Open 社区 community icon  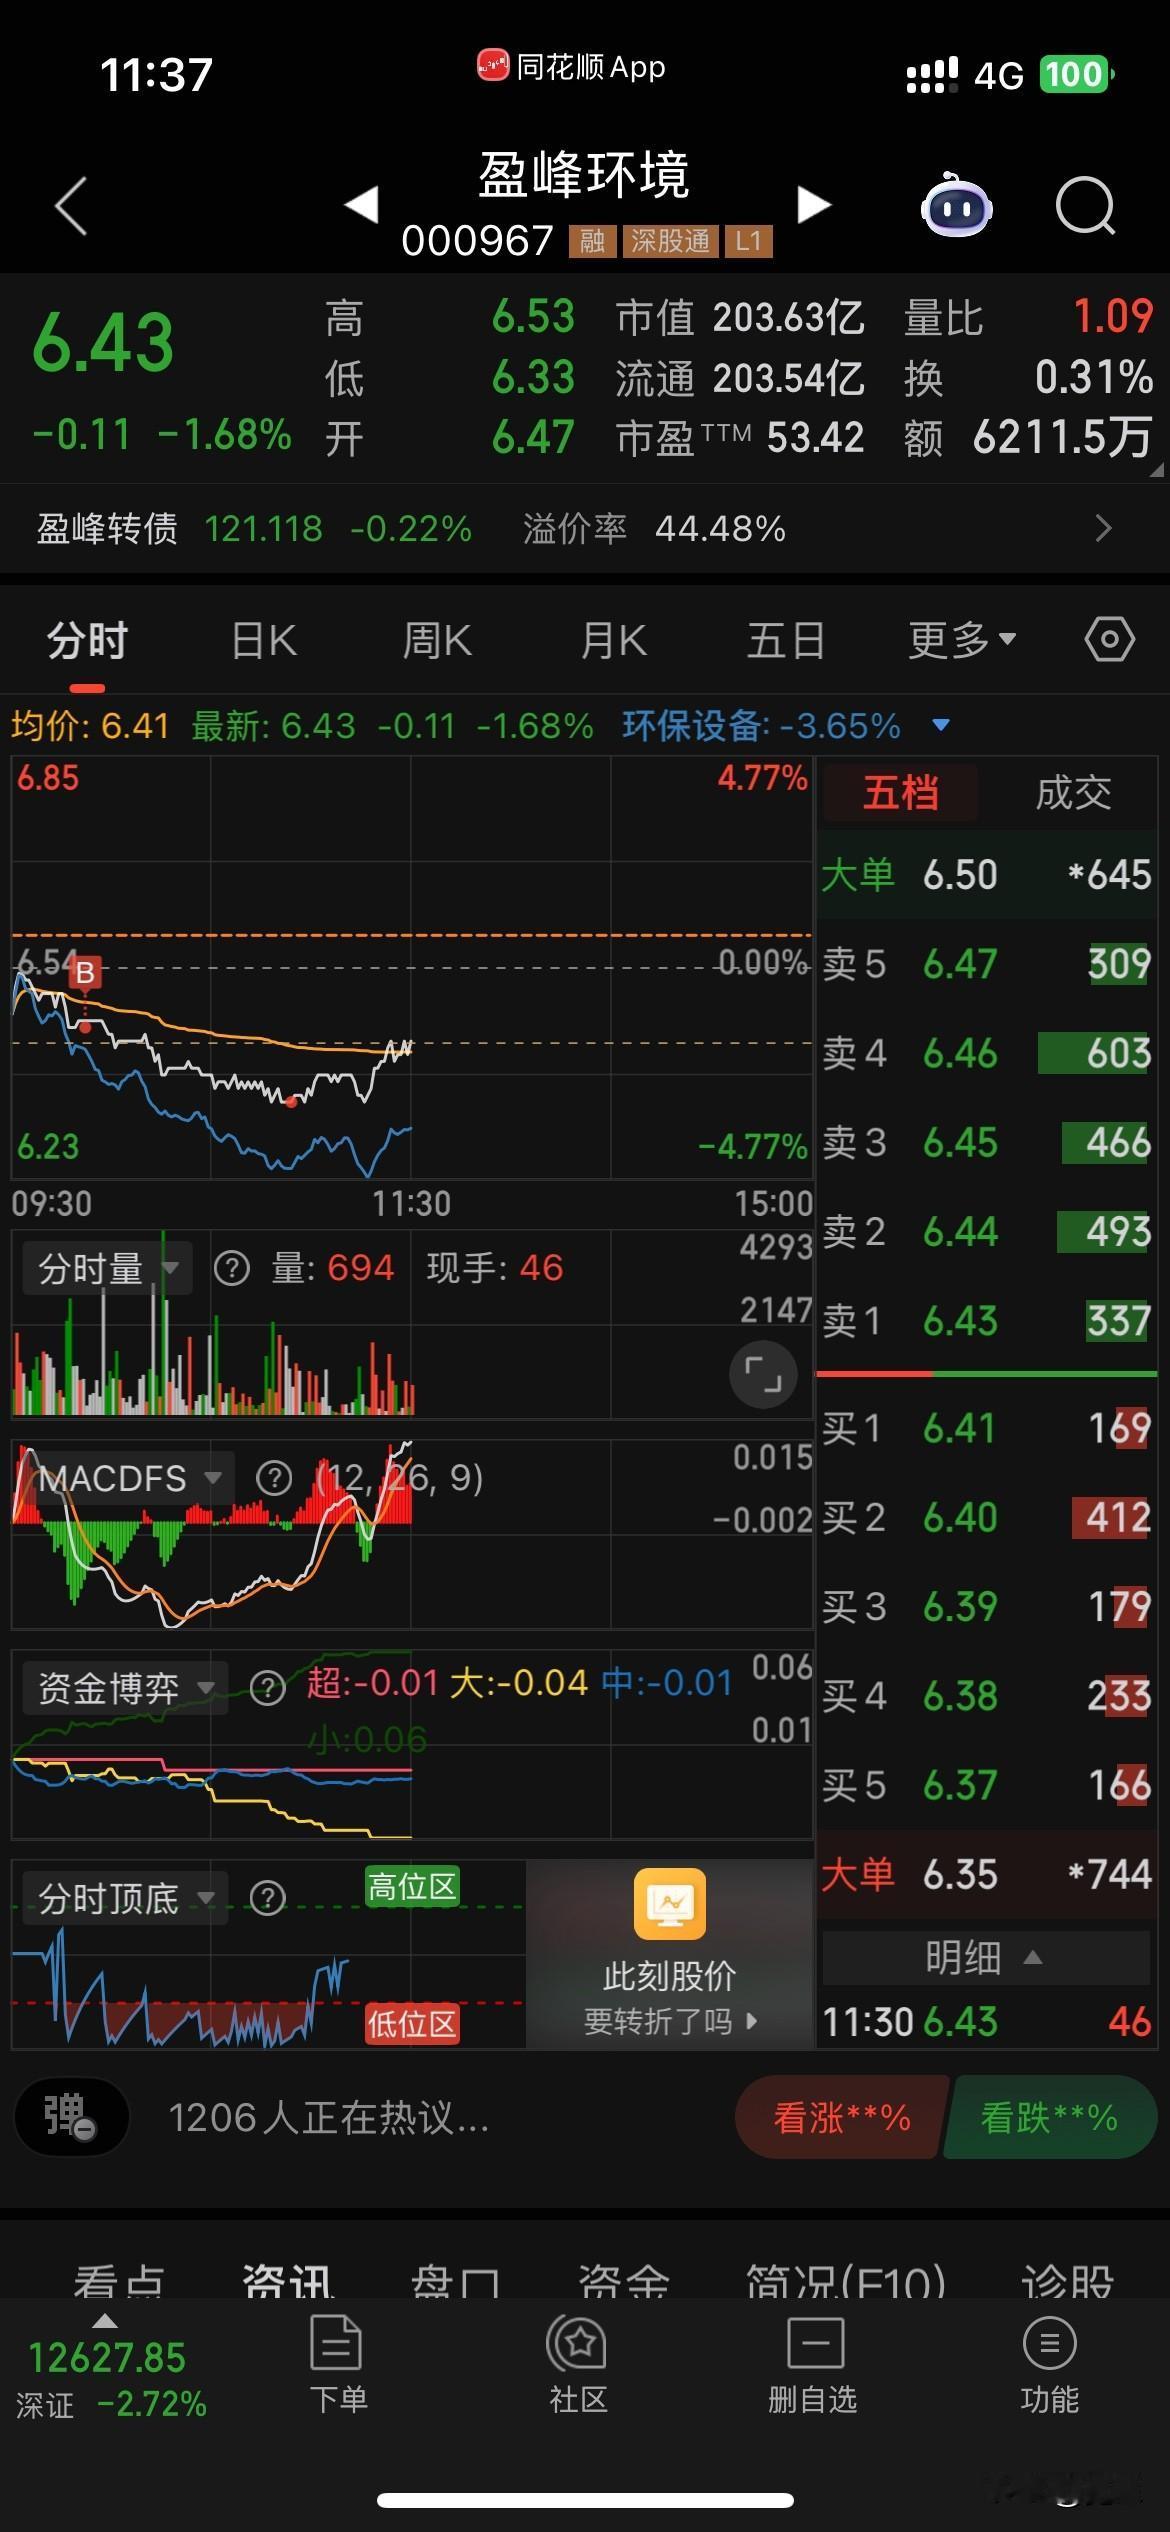click(577, 2366)
